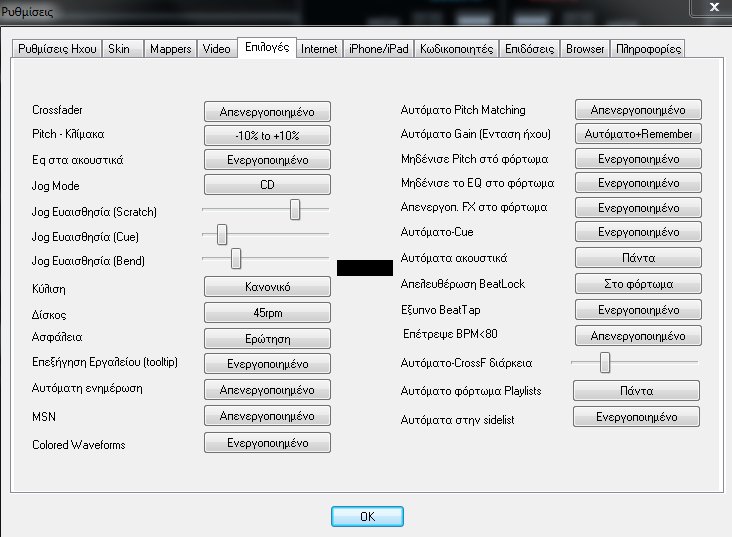Change Jog Mode CD option
Screen dimensions: 732x537
[267, 185]
